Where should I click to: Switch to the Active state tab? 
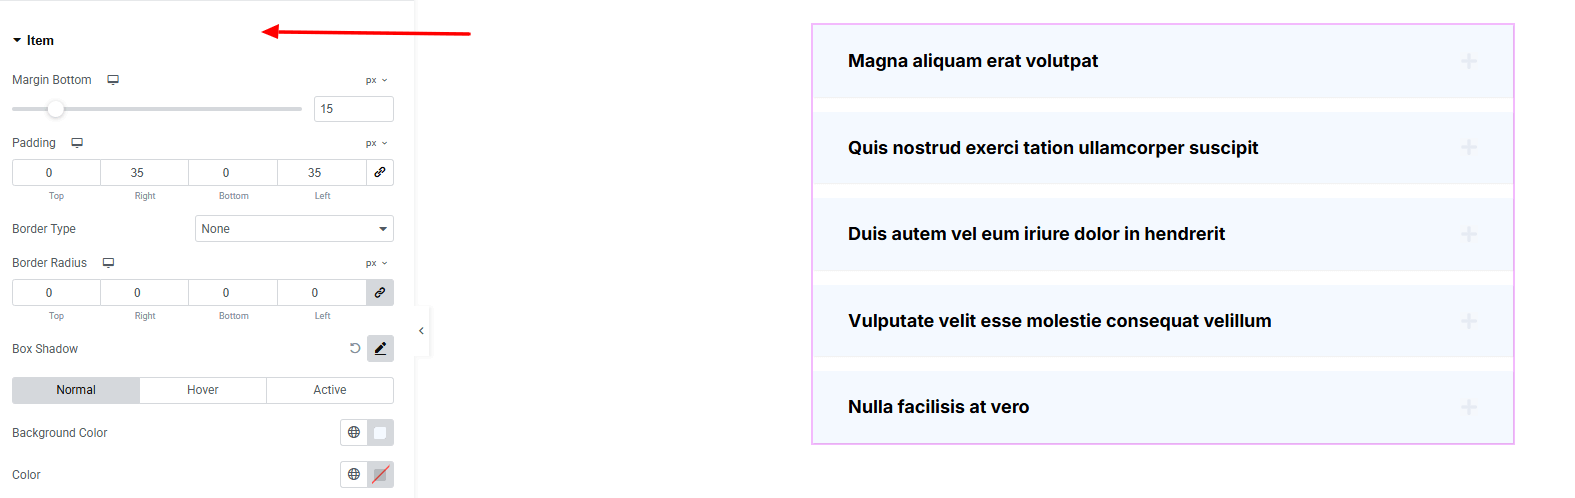[330, 390]
